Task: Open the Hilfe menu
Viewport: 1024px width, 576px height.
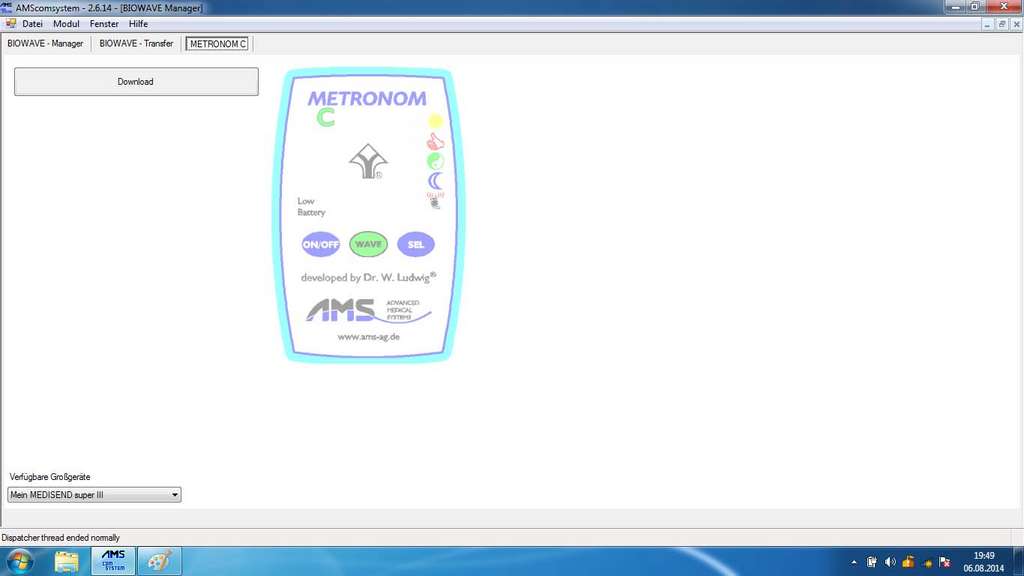Action: 138,24
